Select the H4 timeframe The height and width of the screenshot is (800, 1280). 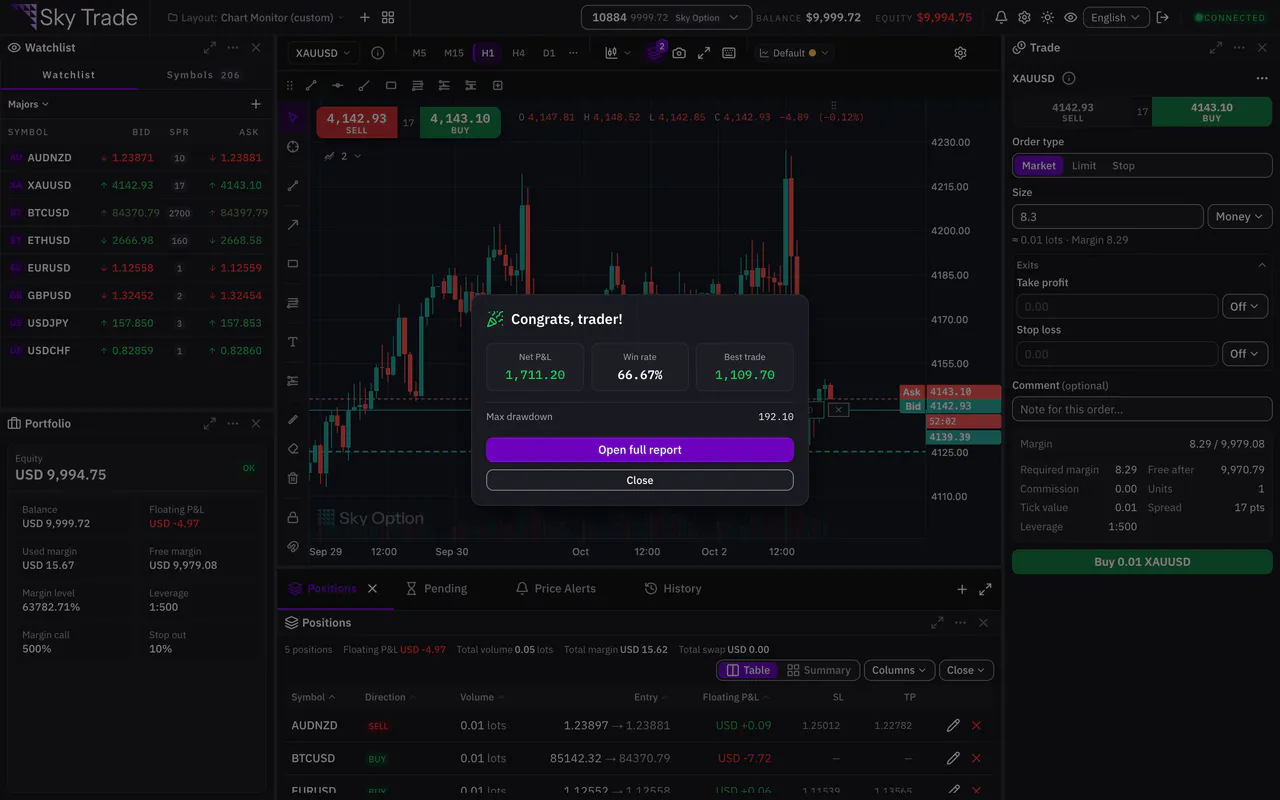(x=518, y=53)
